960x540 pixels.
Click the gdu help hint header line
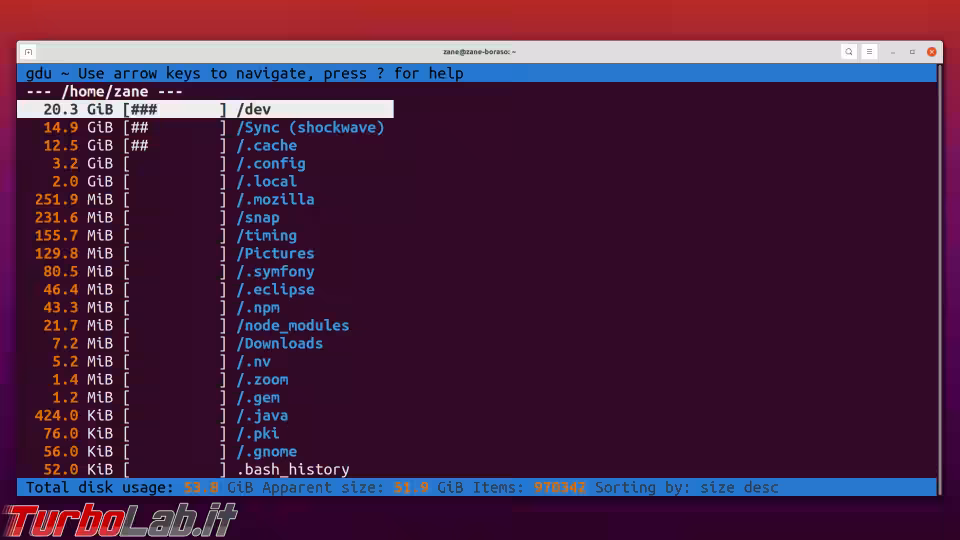(x=244, y=73)
